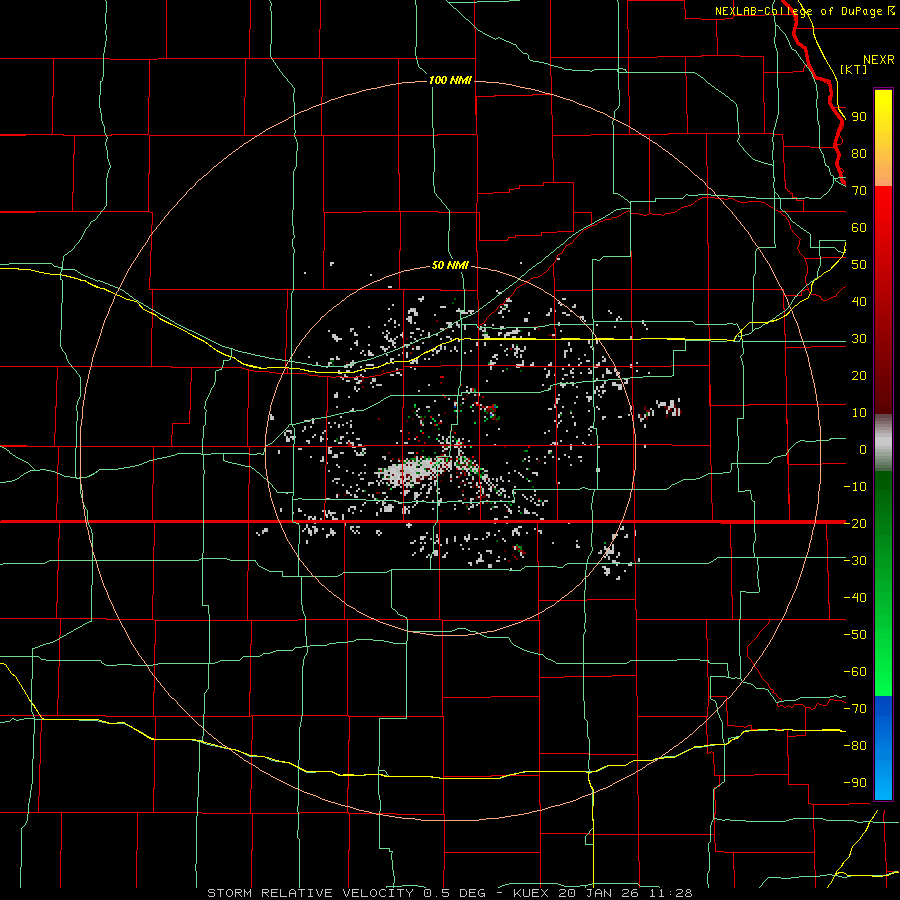Click the 10 value on velocity scale
The height and width of the screenshot is (900, 900).
click(859, 413)
